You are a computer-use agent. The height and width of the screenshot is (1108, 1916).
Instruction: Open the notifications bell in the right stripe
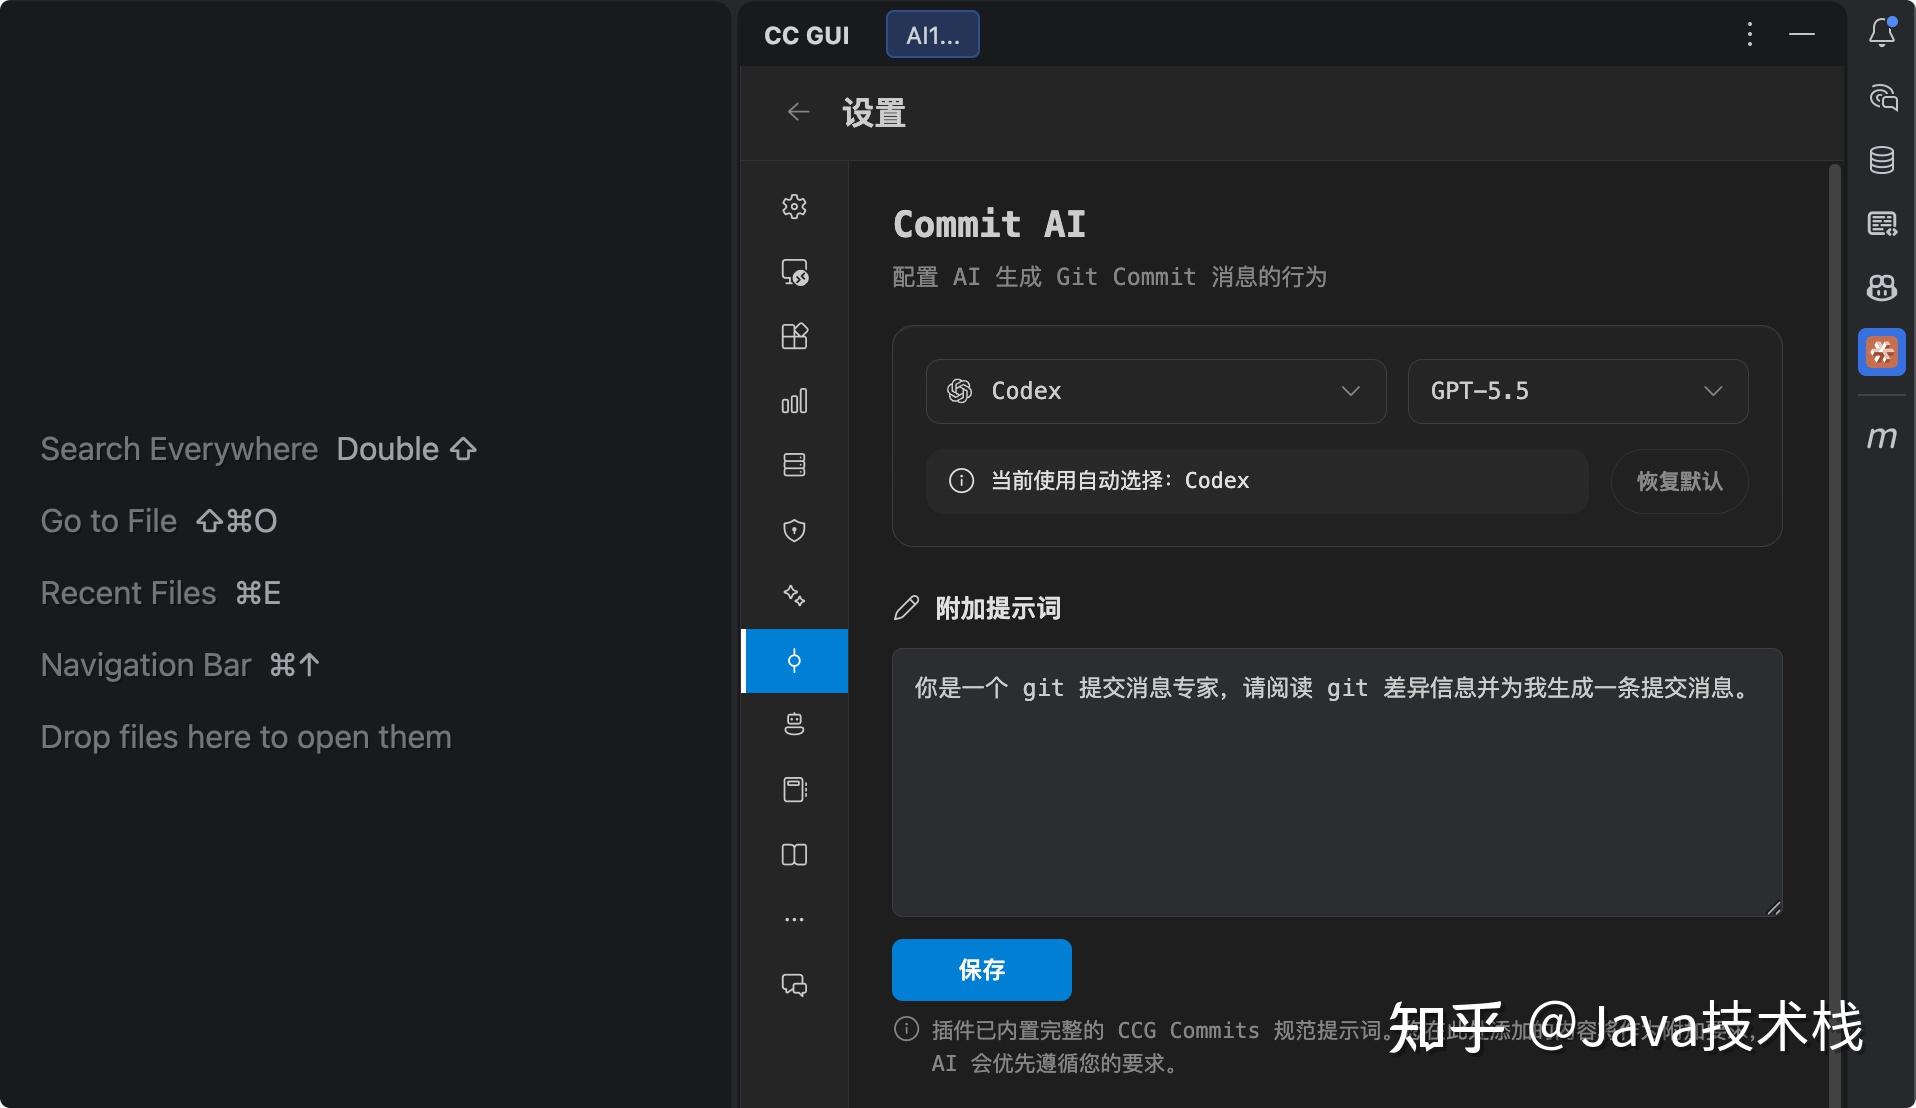coord(1882,33)
